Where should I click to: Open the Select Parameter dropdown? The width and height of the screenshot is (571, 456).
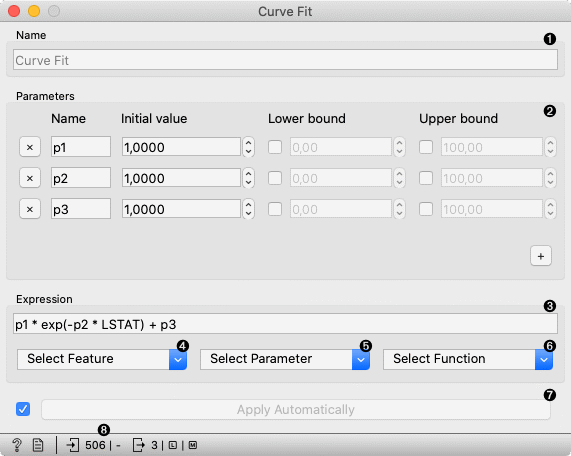pyautogui.click(x=285, y=359)
